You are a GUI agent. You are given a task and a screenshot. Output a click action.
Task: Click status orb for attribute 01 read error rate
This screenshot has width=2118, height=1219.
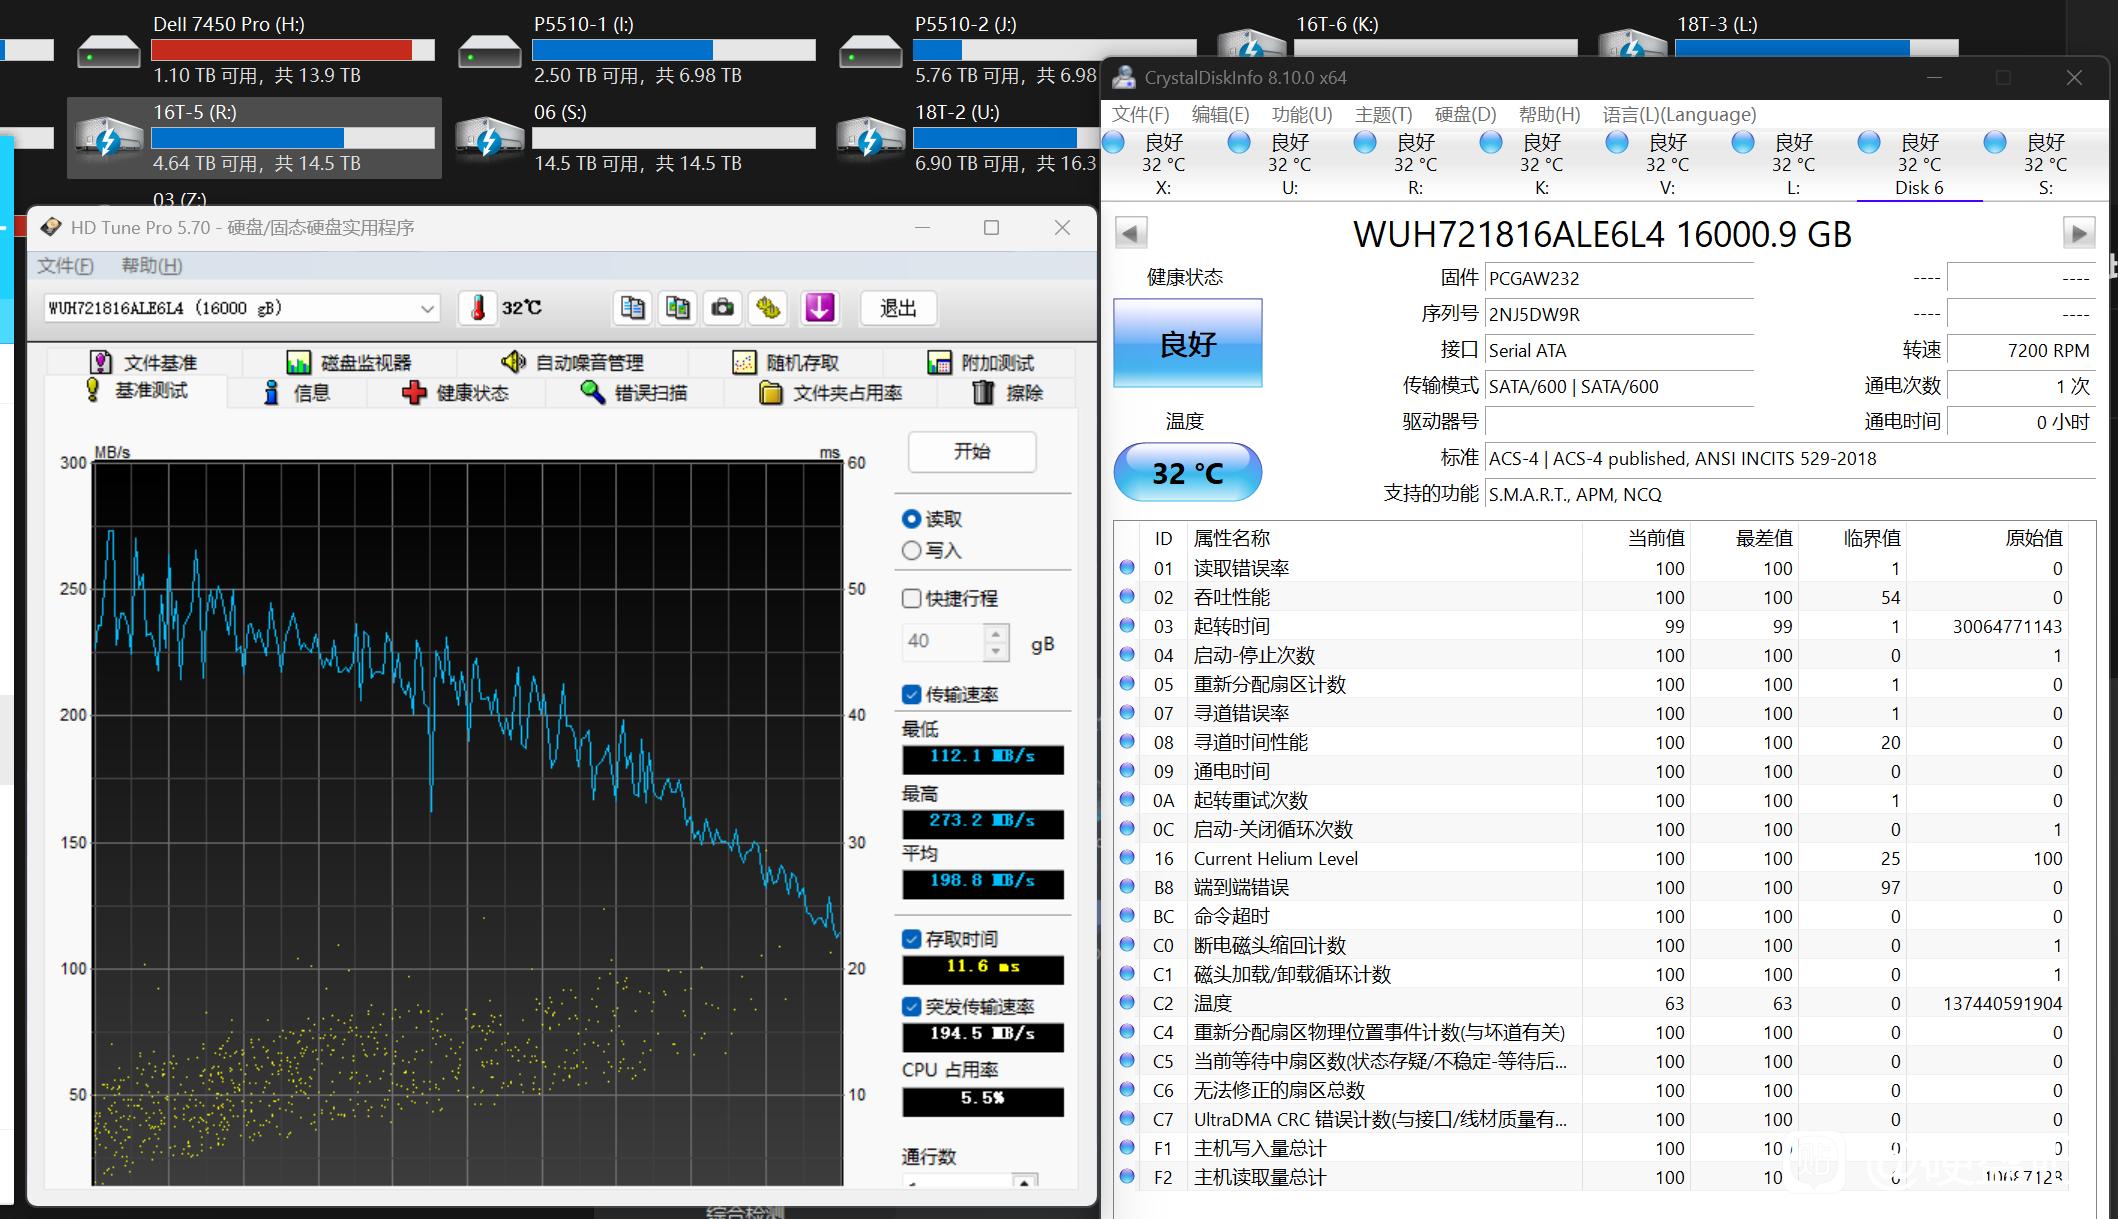click(1127, 568)
